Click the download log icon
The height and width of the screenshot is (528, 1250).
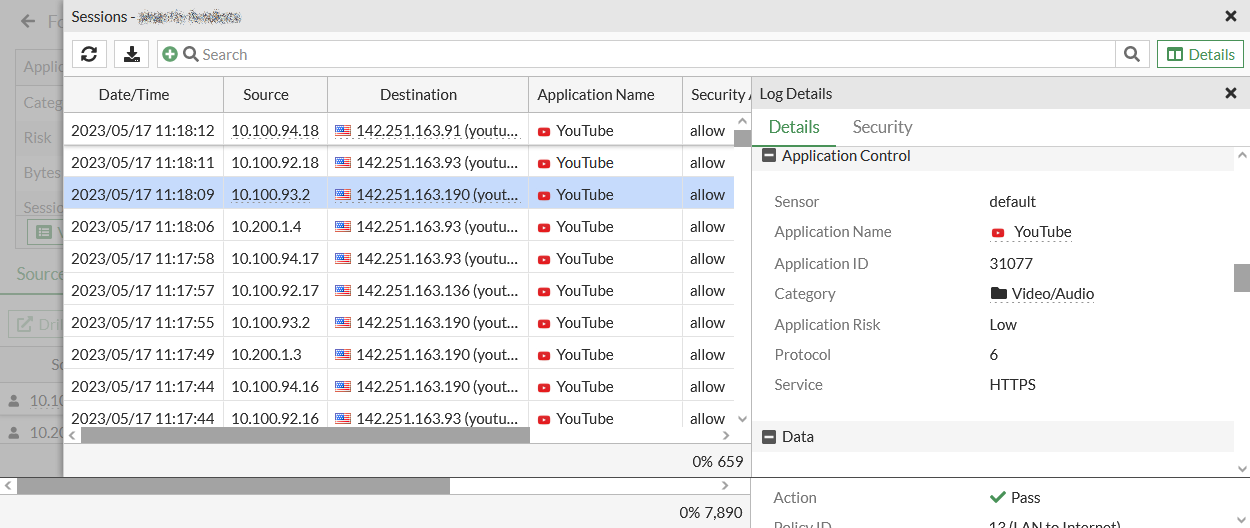[x=131, y=54]
